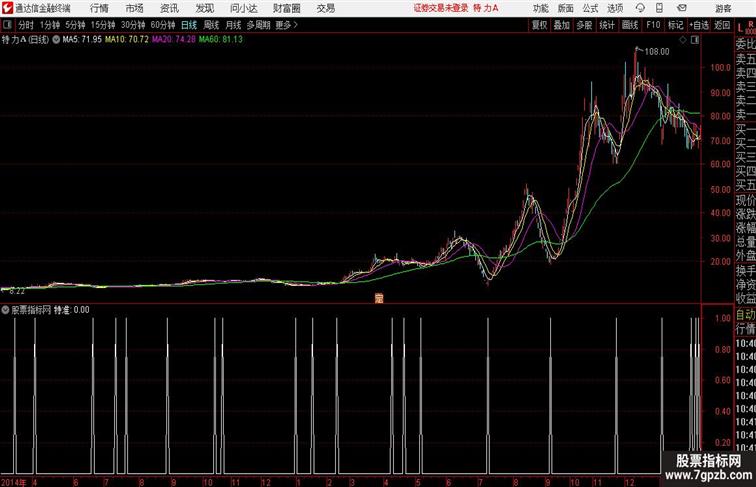Open the circle menu beside 股票指标网 indicator
Viewport: 756px width, 487px height.
coord(5,310)
